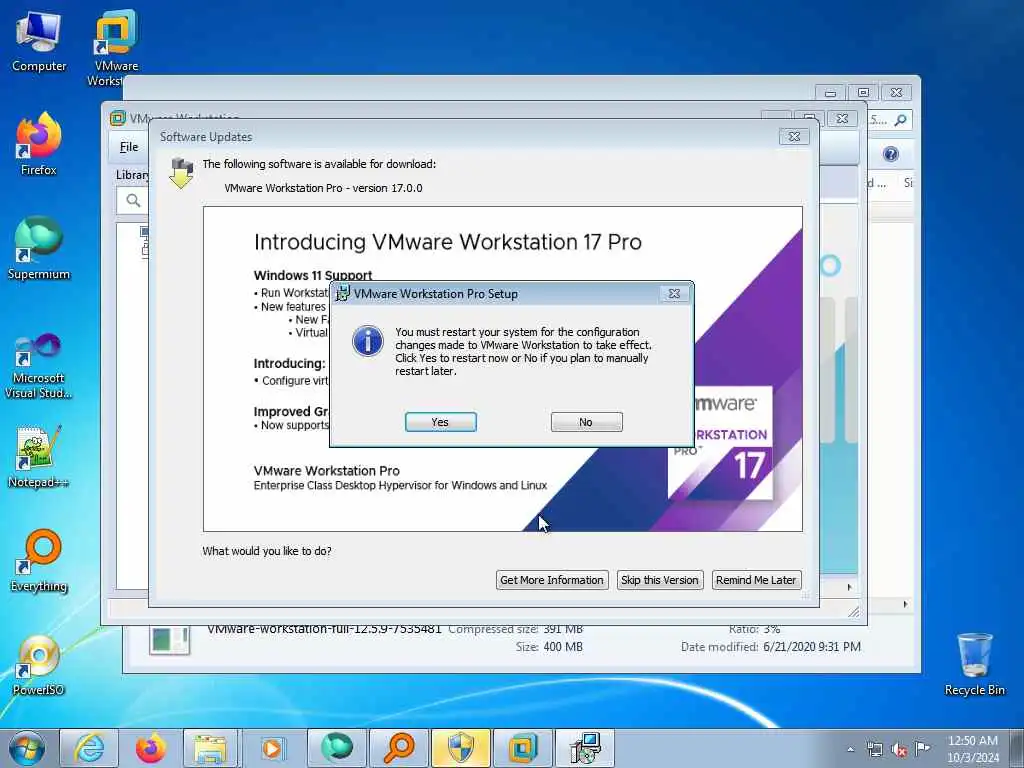Open the Microsoft Visual Studio desktop shortcut
This screenshot has height=768, width=1024.
tap(39, 366)
